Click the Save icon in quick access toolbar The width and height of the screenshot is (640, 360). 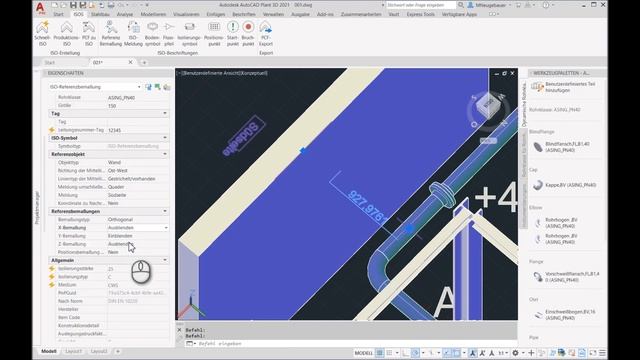(x=73, y=5)
